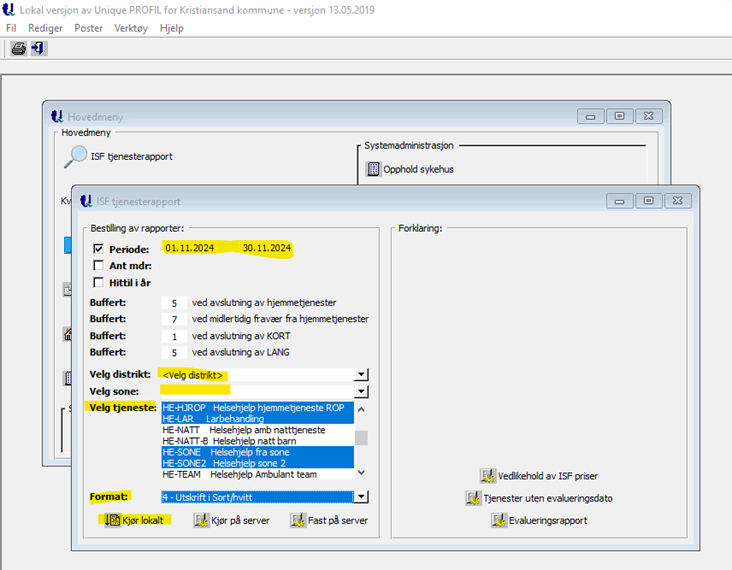Click Opphold sykehus text in Hovedmeny
Screen dimensions: 732x570
click(x=418, y=169)
